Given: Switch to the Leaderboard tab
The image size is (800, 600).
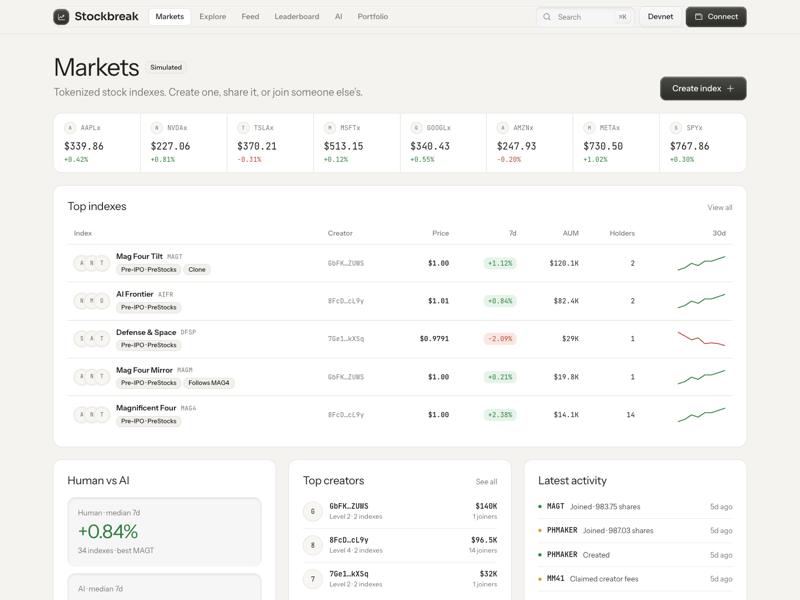Looking at the screenshot, I should point(297,17).
